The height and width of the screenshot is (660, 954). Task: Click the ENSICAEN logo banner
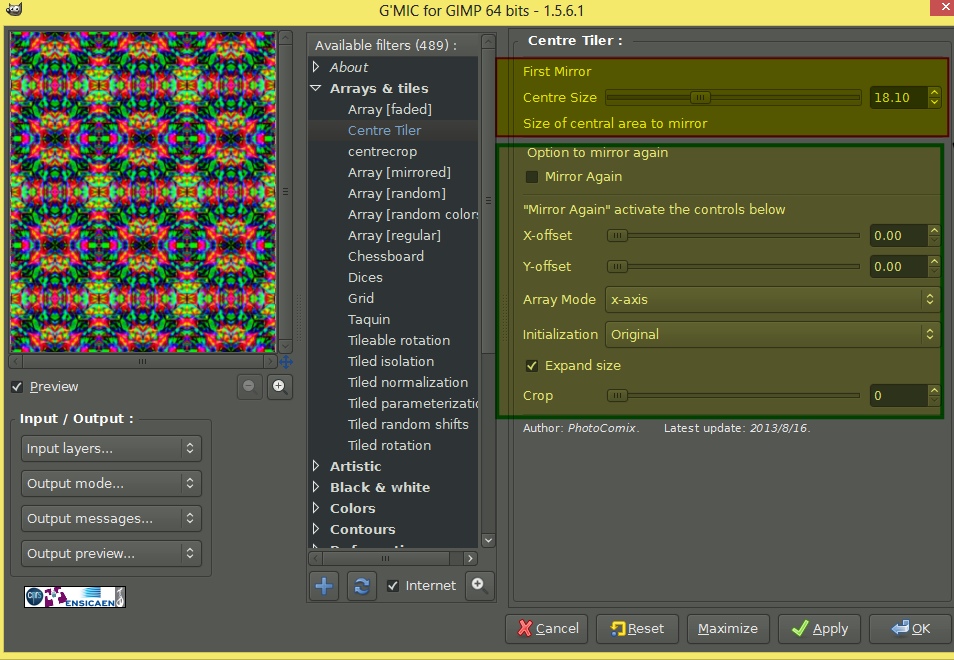click(x=75, y=597)
